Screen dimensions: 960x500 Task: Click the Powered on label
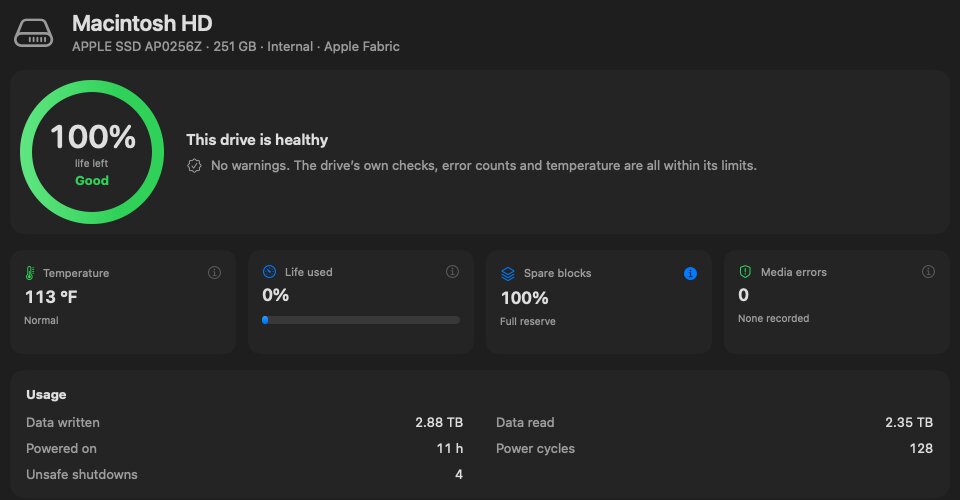tap(61, 449)
